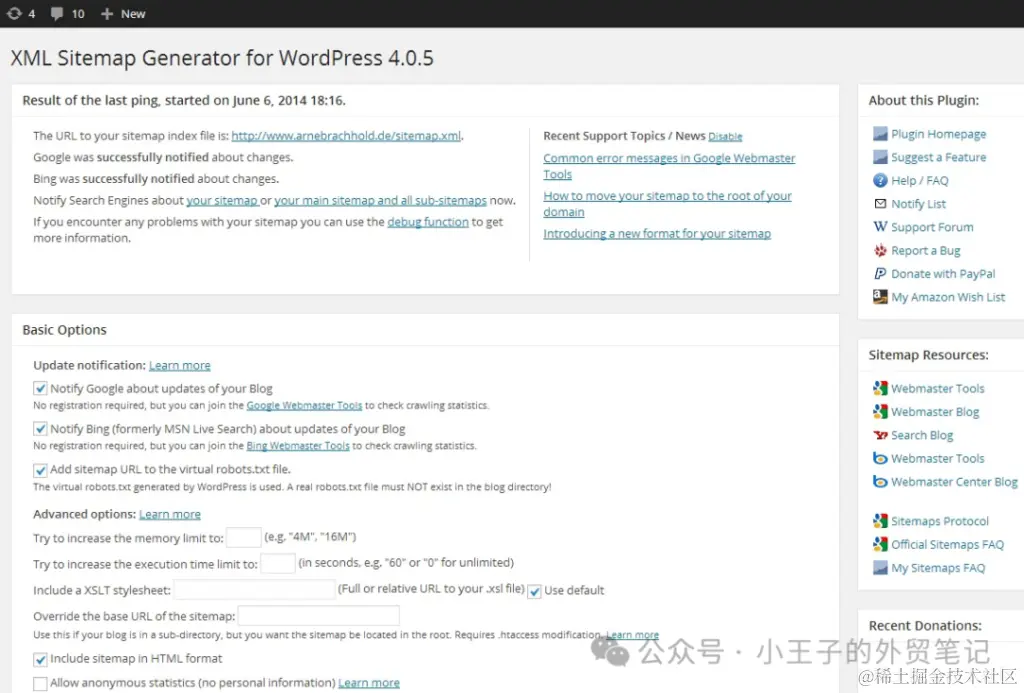Image resolution: width=1024 pixels, height=693 pixels.
Task: Open My Amazon Wish List link text
Action: click(x=948, y=297)
